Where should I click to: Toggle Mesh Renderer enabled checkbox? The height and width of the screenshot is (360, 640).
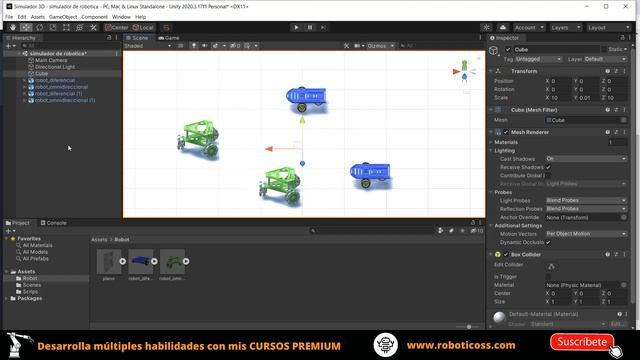[x=506, y=132]
